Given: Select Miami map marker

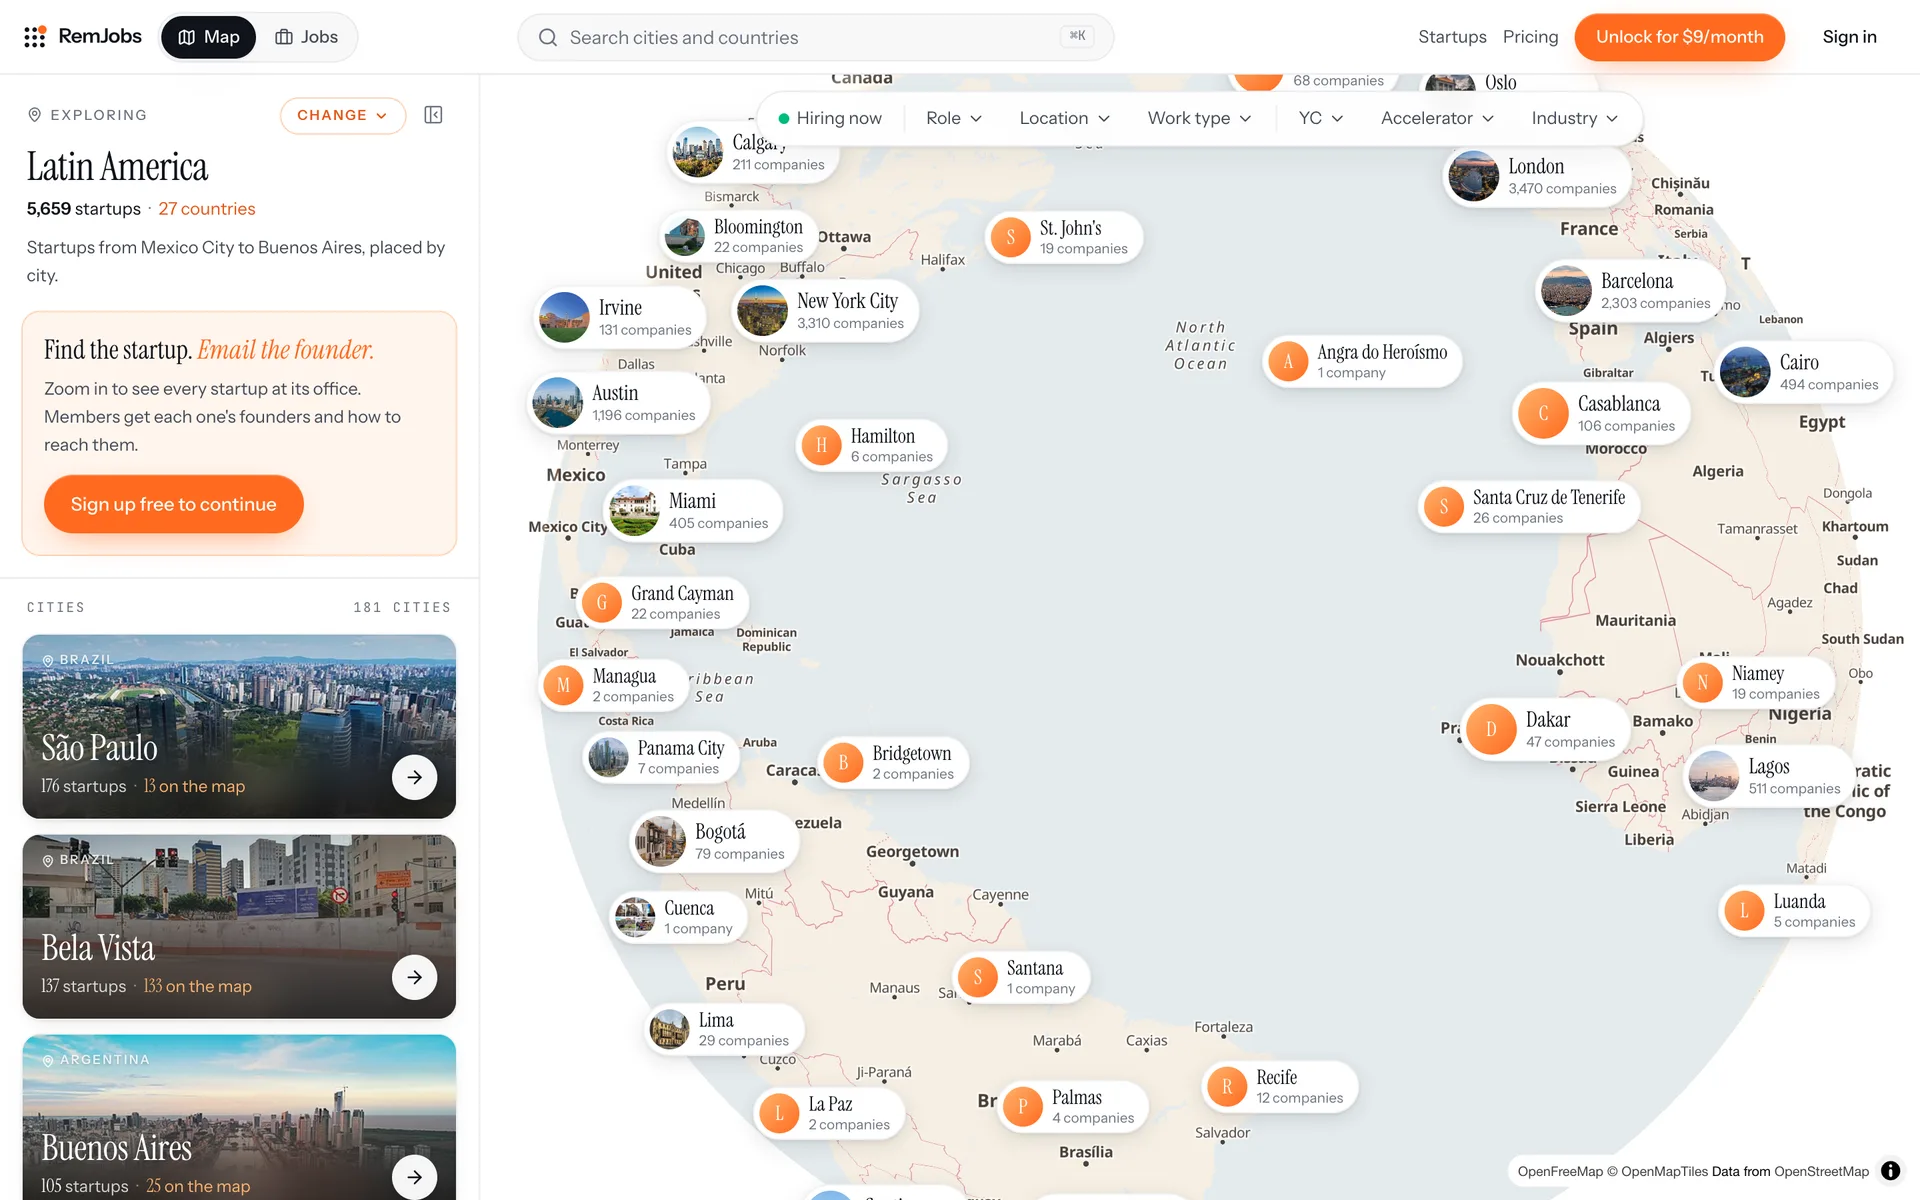Looking at the screenshot, I should pos(693,510).
